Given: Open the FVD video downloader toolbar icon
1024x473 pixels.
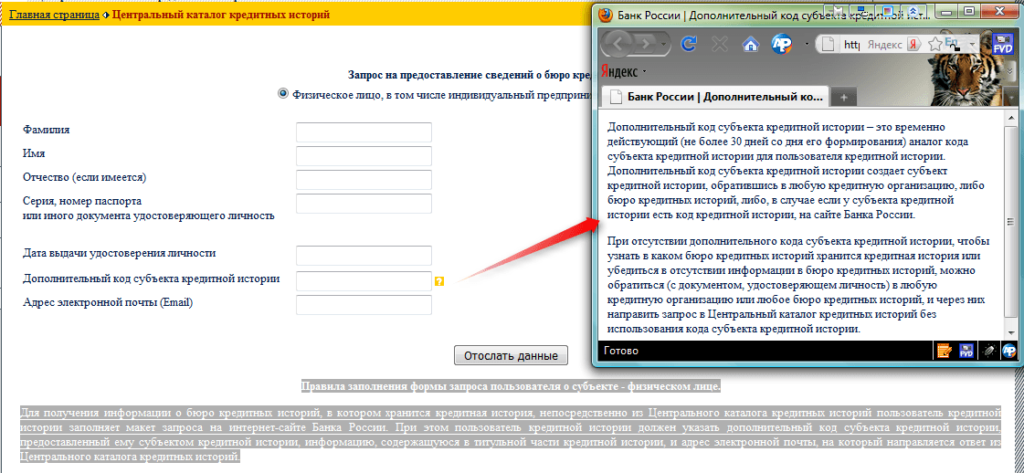Looking at the screenshot, I should [x=1001, y=44].
